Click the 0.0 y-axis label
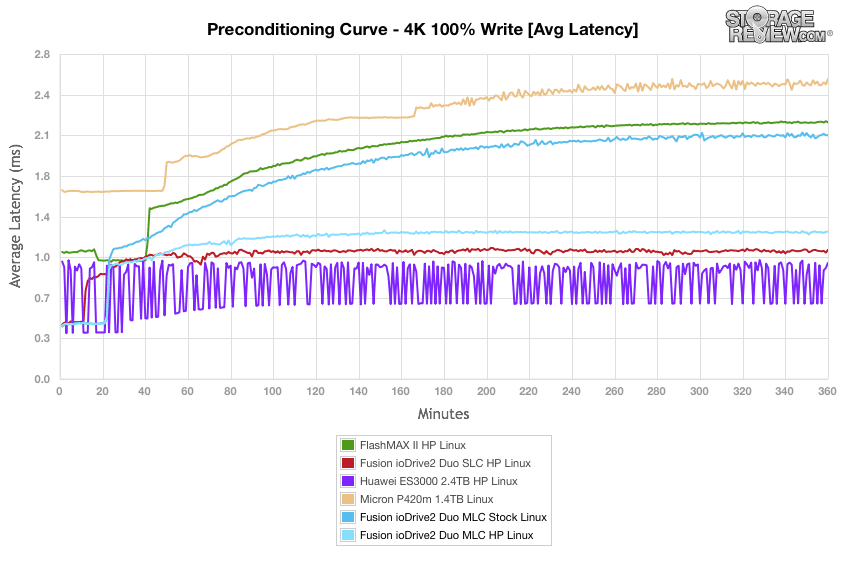Screen dimensions: 850x562 (x=42, y=379)
